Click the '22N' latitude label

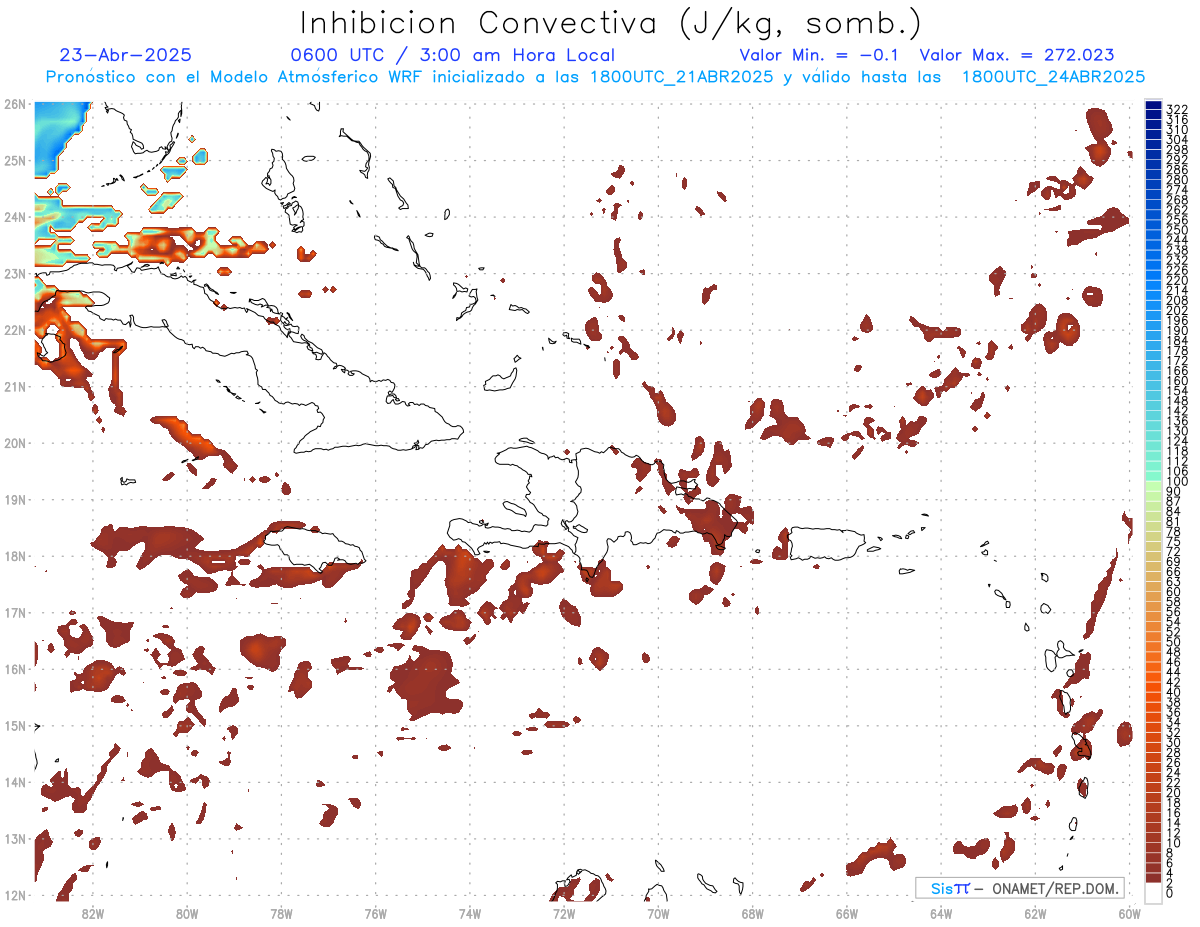coord(15,330)
